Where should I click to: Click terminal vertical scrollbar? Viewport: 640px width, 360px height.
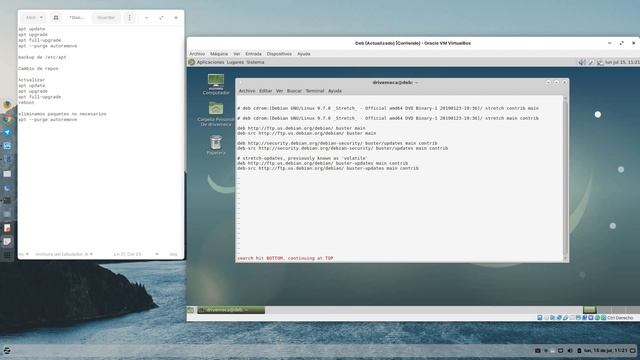[x=565, y=178]
